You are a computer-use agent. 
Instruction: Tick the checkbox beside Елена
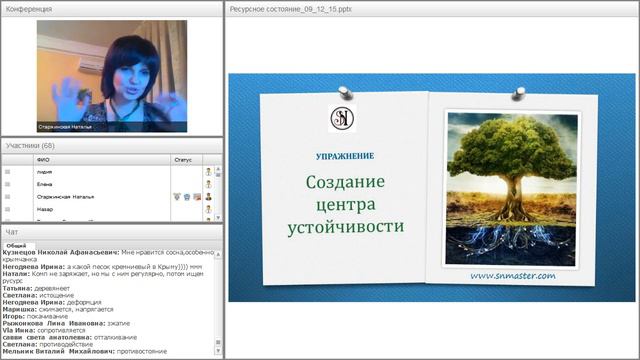(x=7, y=184)
